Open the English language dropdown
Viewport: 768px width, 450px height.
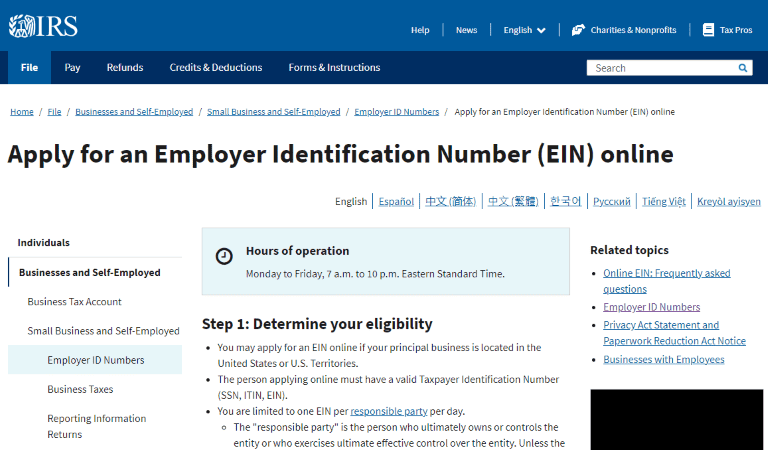(524, 30)
